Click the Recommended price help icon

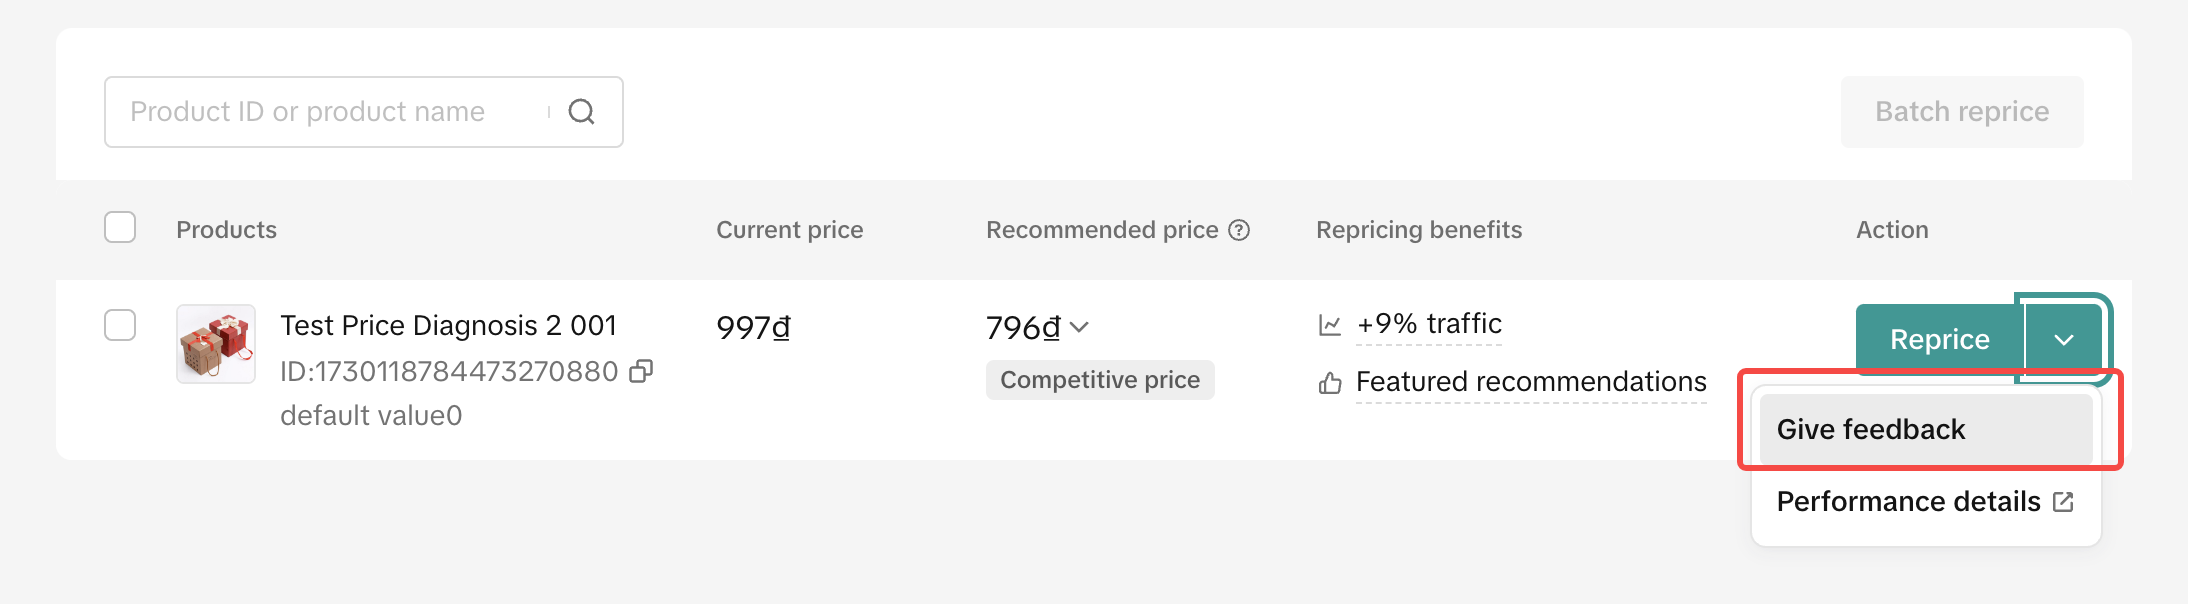tap(1239, 230)
